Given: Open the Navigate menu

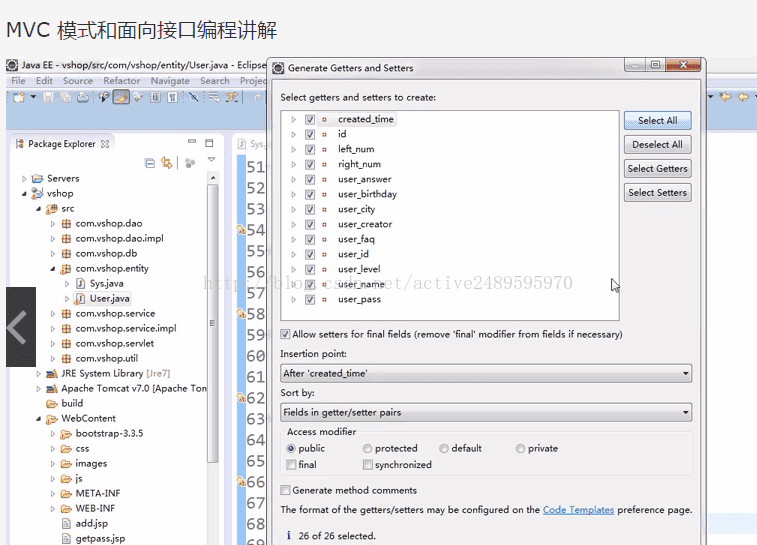Looking at the screenshot, I should pyautogui.click(x=170, y=81).
